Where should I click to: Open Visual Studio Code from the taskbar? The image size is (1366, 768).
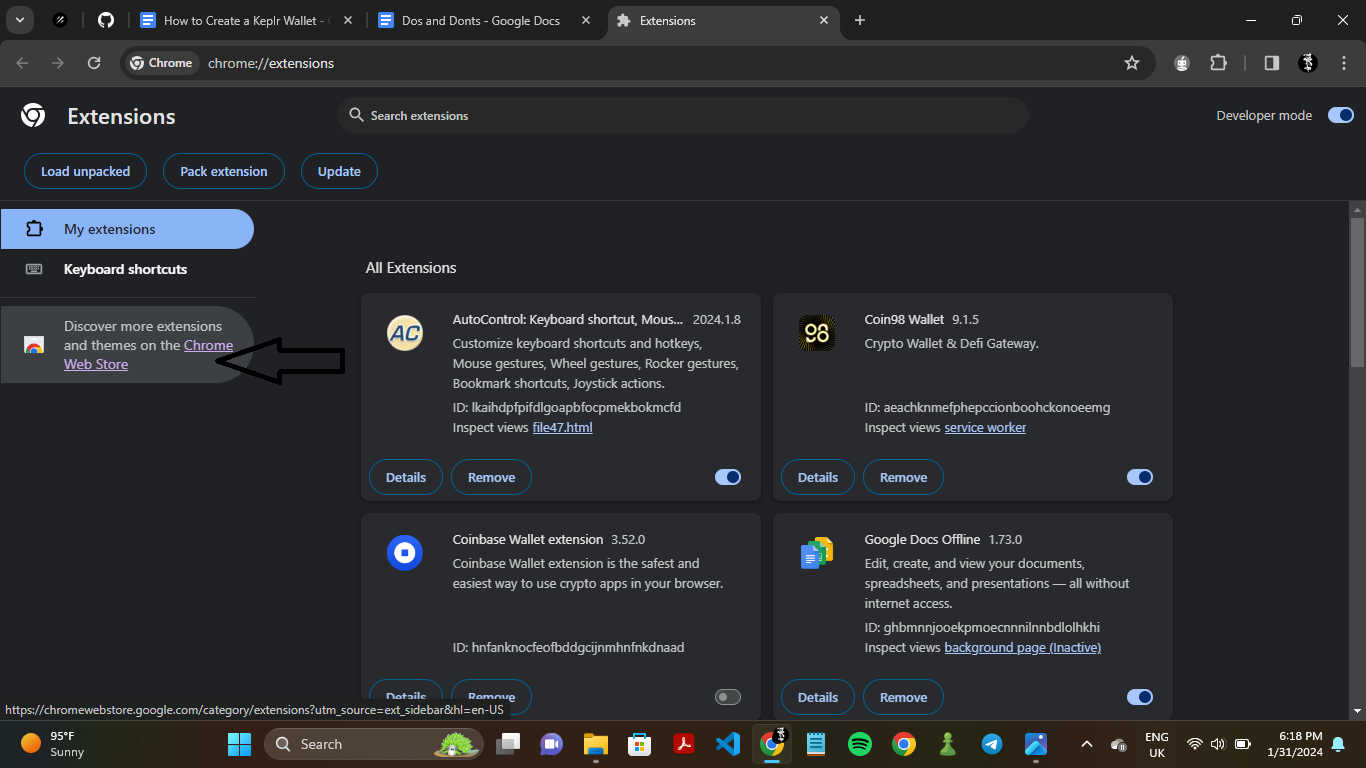point(728,744)
